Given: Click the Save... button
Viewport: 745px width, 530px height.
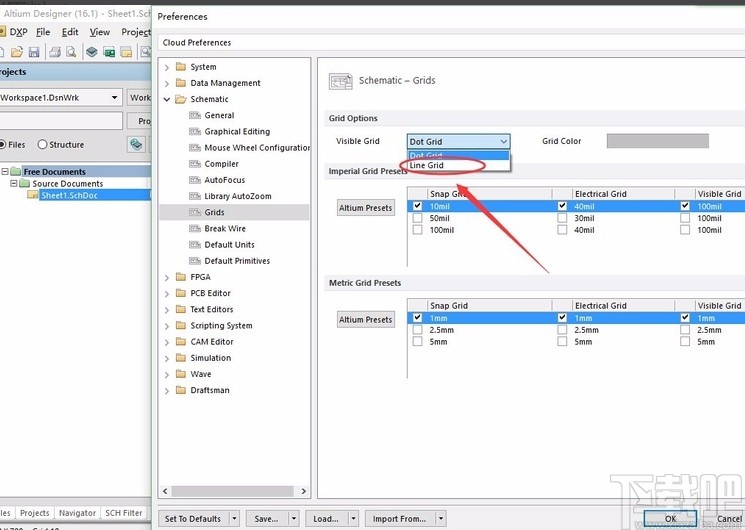Looking at the screenshot, I should (266, 519).
